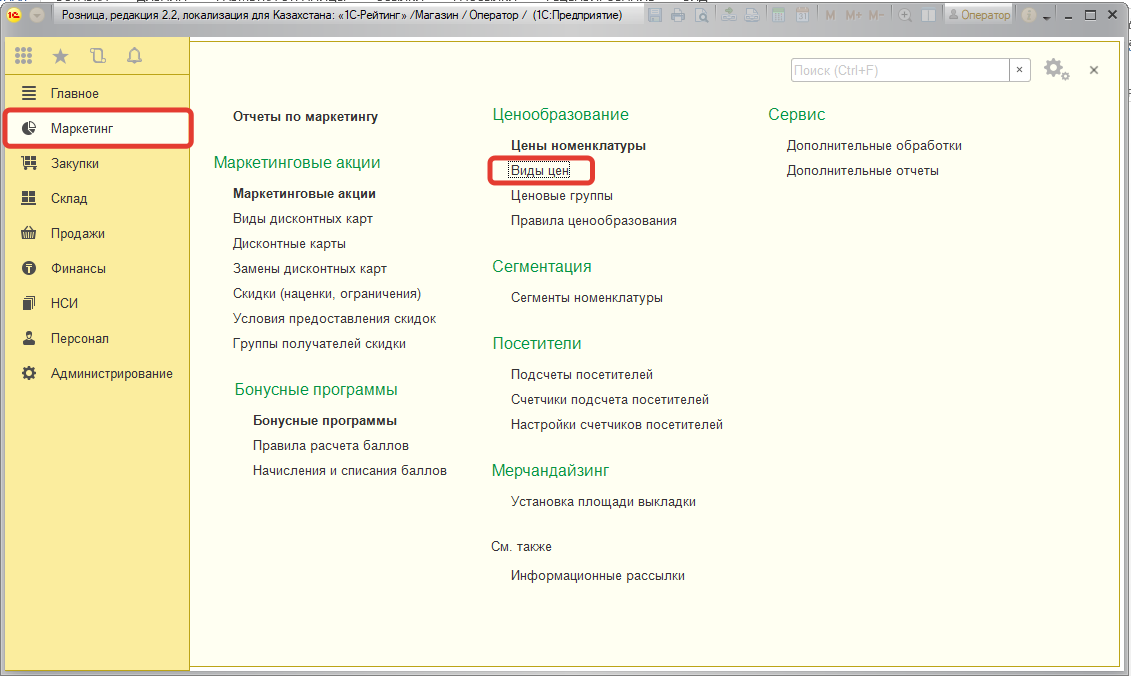This screenshot has height=676, width=1131.
Task: Open the History icon
Action: pyautogui.click(x=97, y=57)
